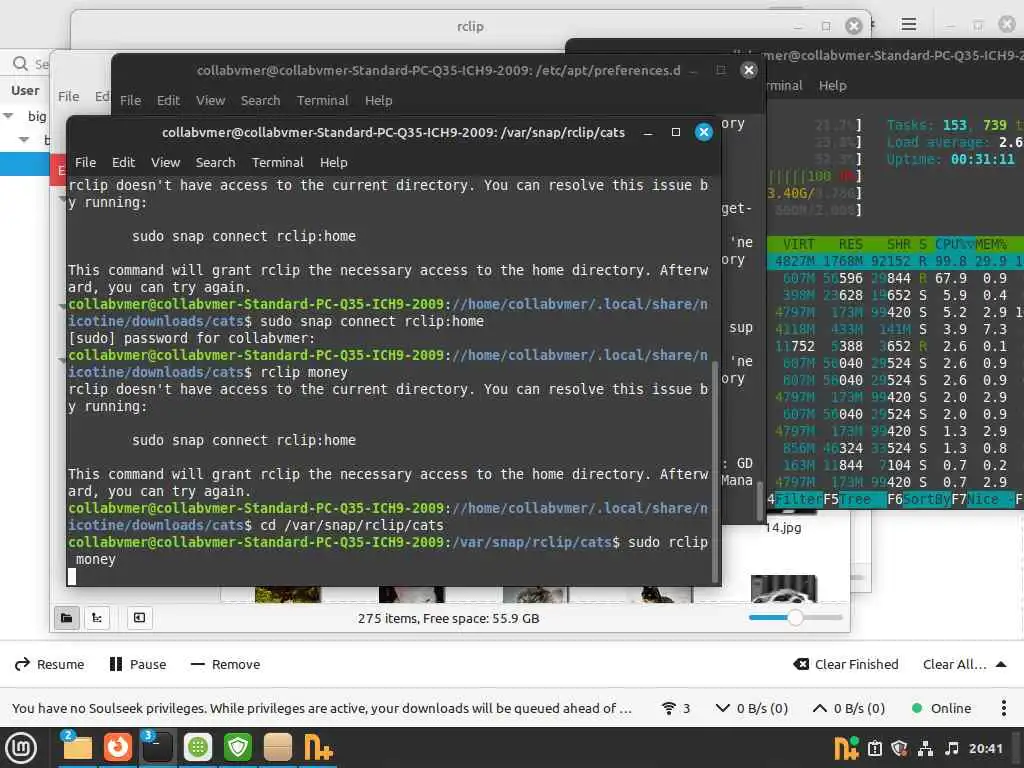Screen dimensions: 1024x768
Task: Open Nicotine+ hamburger menu at top right
Action: (908, 25)
